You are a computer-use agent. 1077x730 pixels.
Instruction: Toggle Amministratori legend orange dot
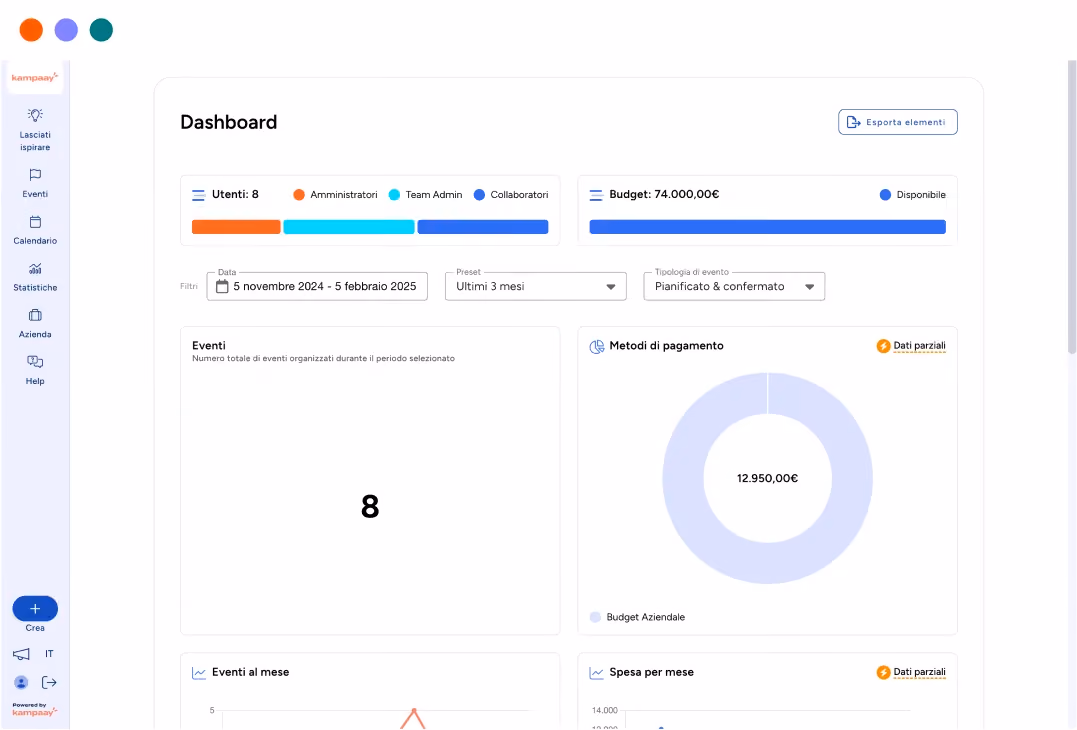tap(299, 195)
